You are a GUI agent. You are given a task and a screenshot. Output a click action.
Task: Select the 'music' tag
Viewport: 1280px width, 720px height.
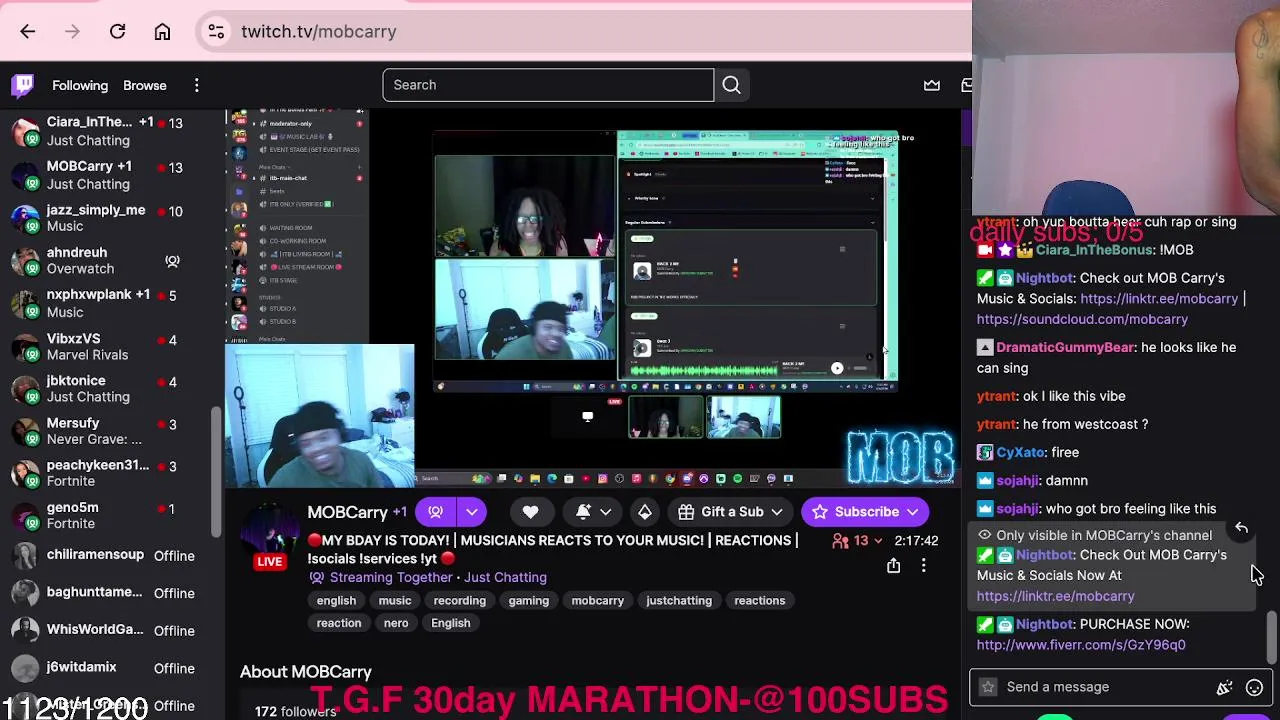click(x=395, y=601)
